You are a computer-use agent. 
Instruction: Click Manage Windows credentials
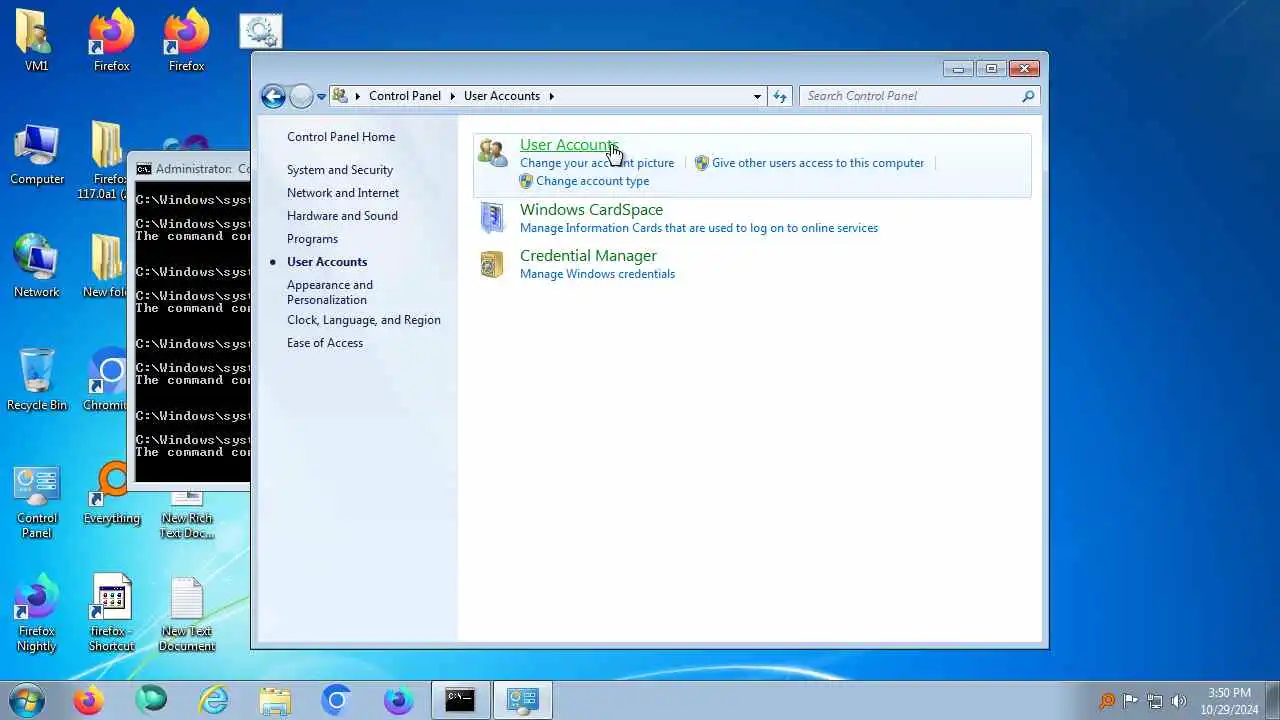coord(597,274)
